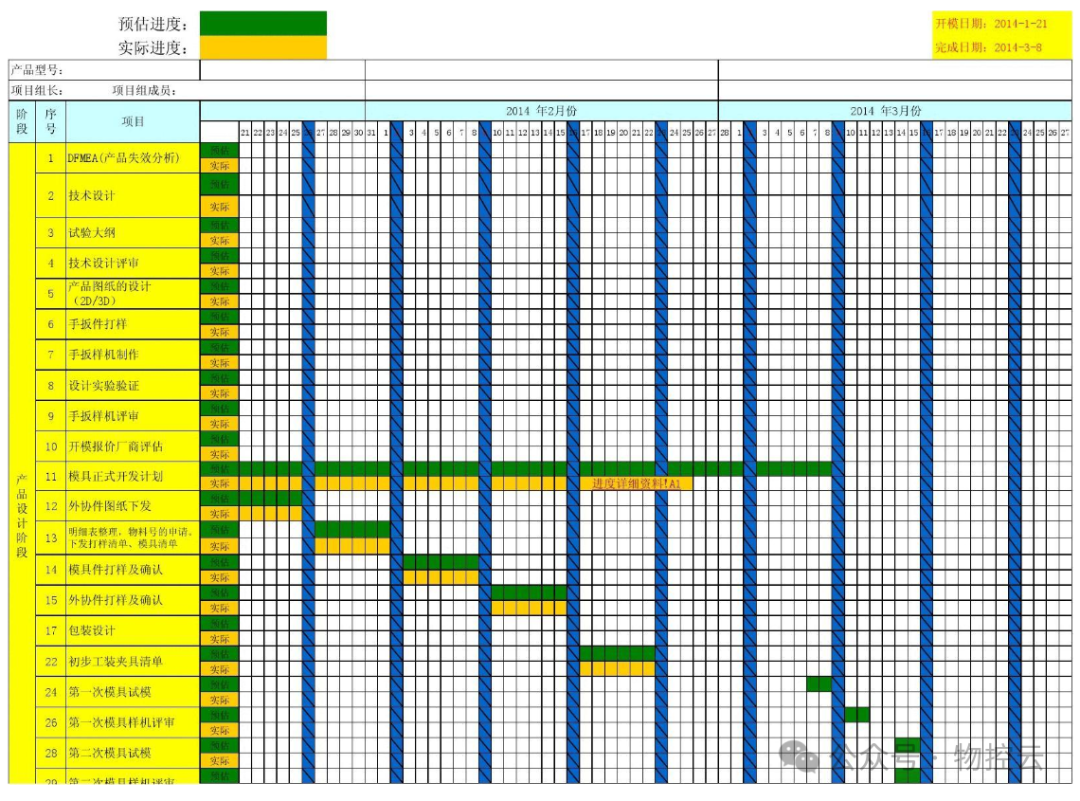Click the 设计实验验证 item cell

(133, 385)
